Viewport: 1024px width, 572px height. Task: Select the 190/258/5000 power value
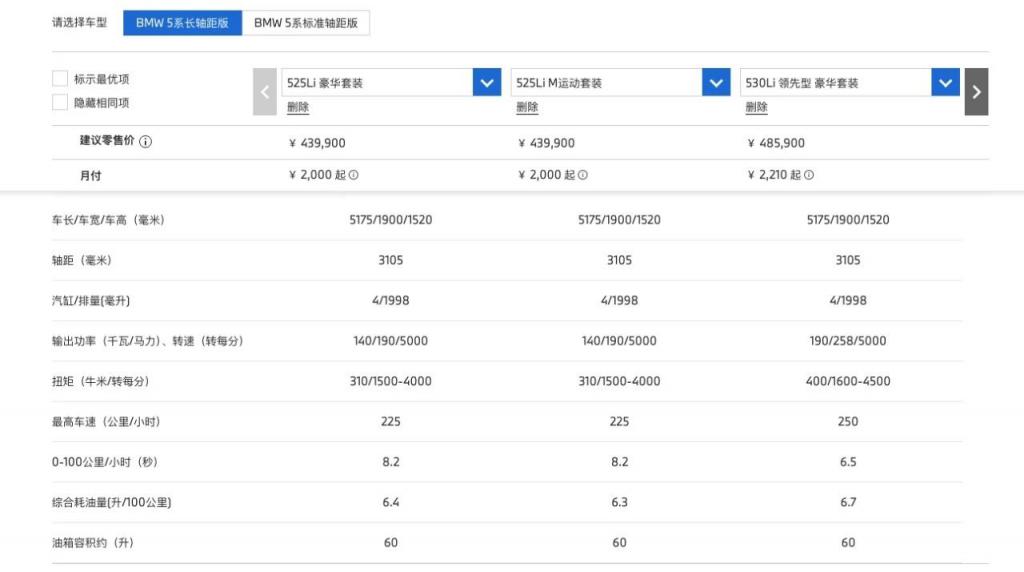(848, 341)
